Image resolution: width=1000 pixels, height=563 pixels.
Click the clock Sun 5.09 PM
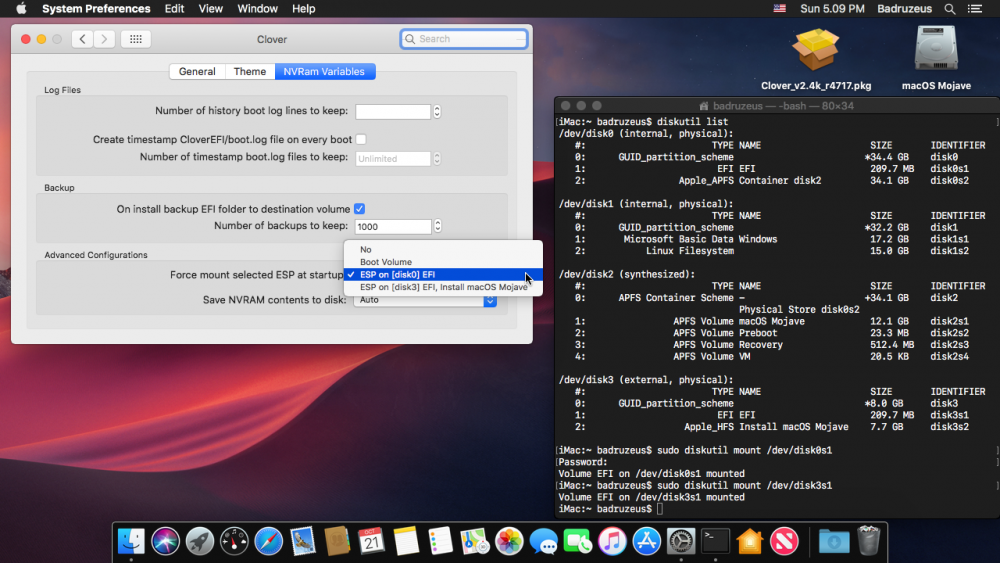(832, 9)
